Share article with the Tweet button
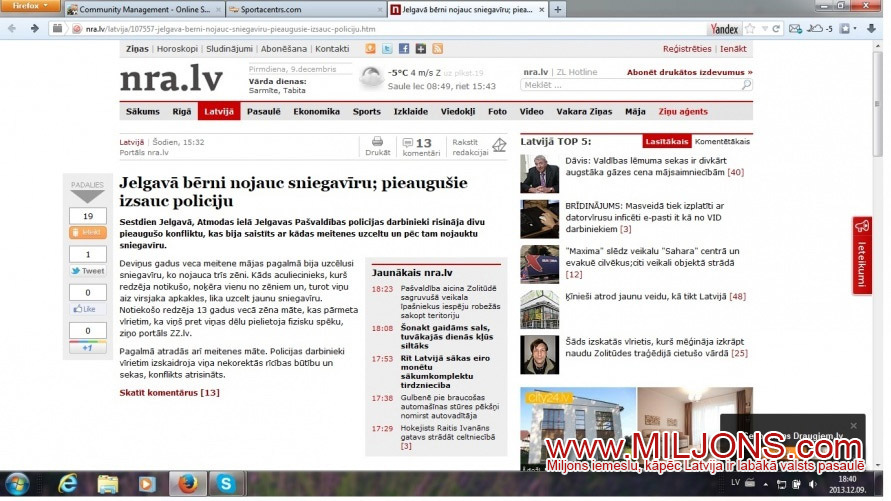Image resolution: width=891 pixels, height=501 pixels. click(88, 270)
